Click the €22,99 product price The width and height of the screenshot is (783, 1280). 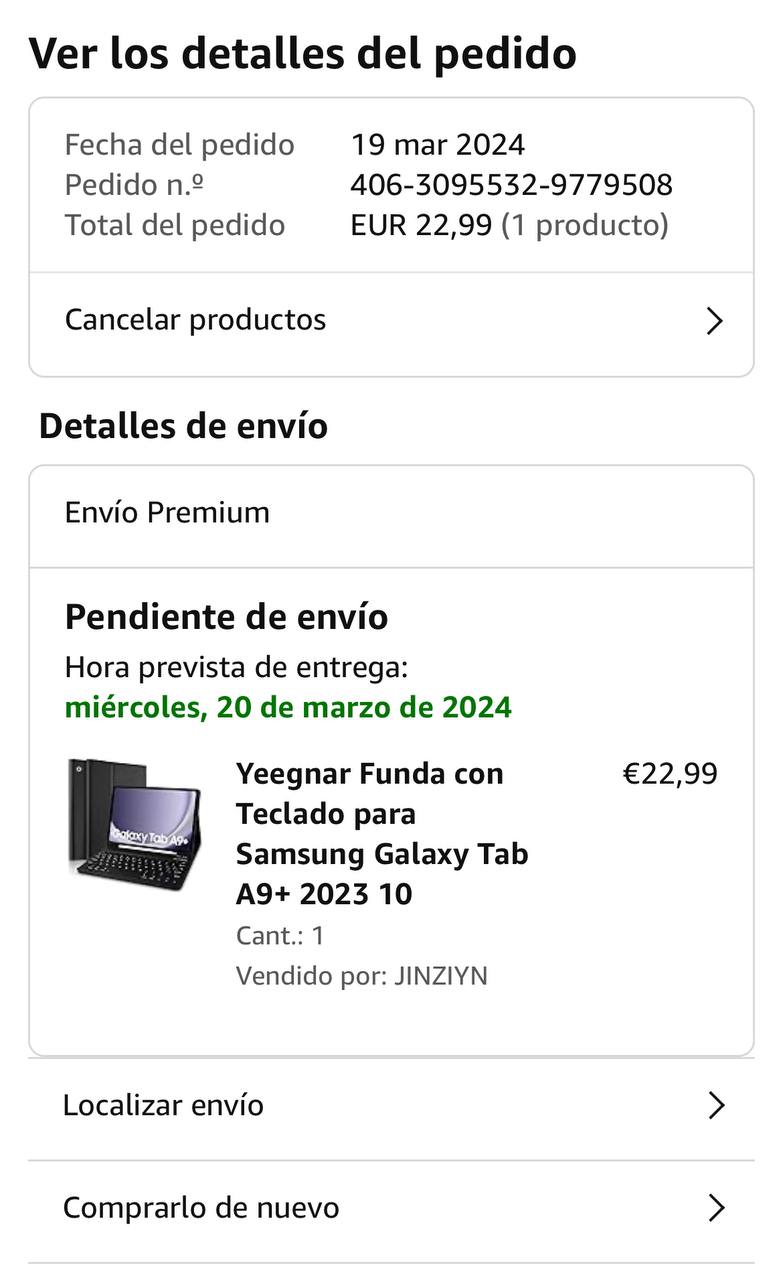tap(670, 774)
